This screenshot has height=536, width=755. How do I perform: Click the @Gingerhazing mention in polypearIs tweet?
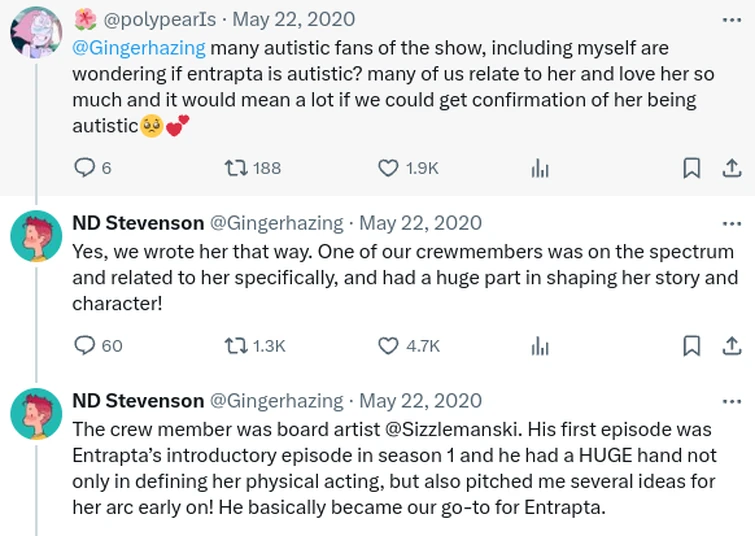pyautogui.click(x=138, y=48)
